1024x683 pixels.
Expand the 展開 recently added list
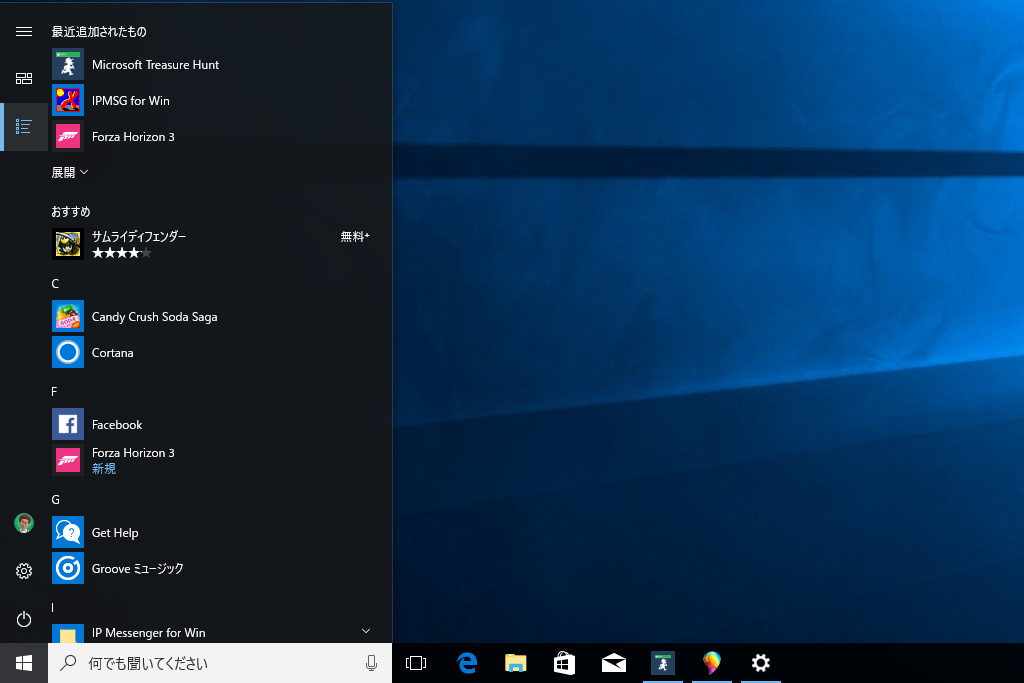pyautogui.click(x=70, y=173)
